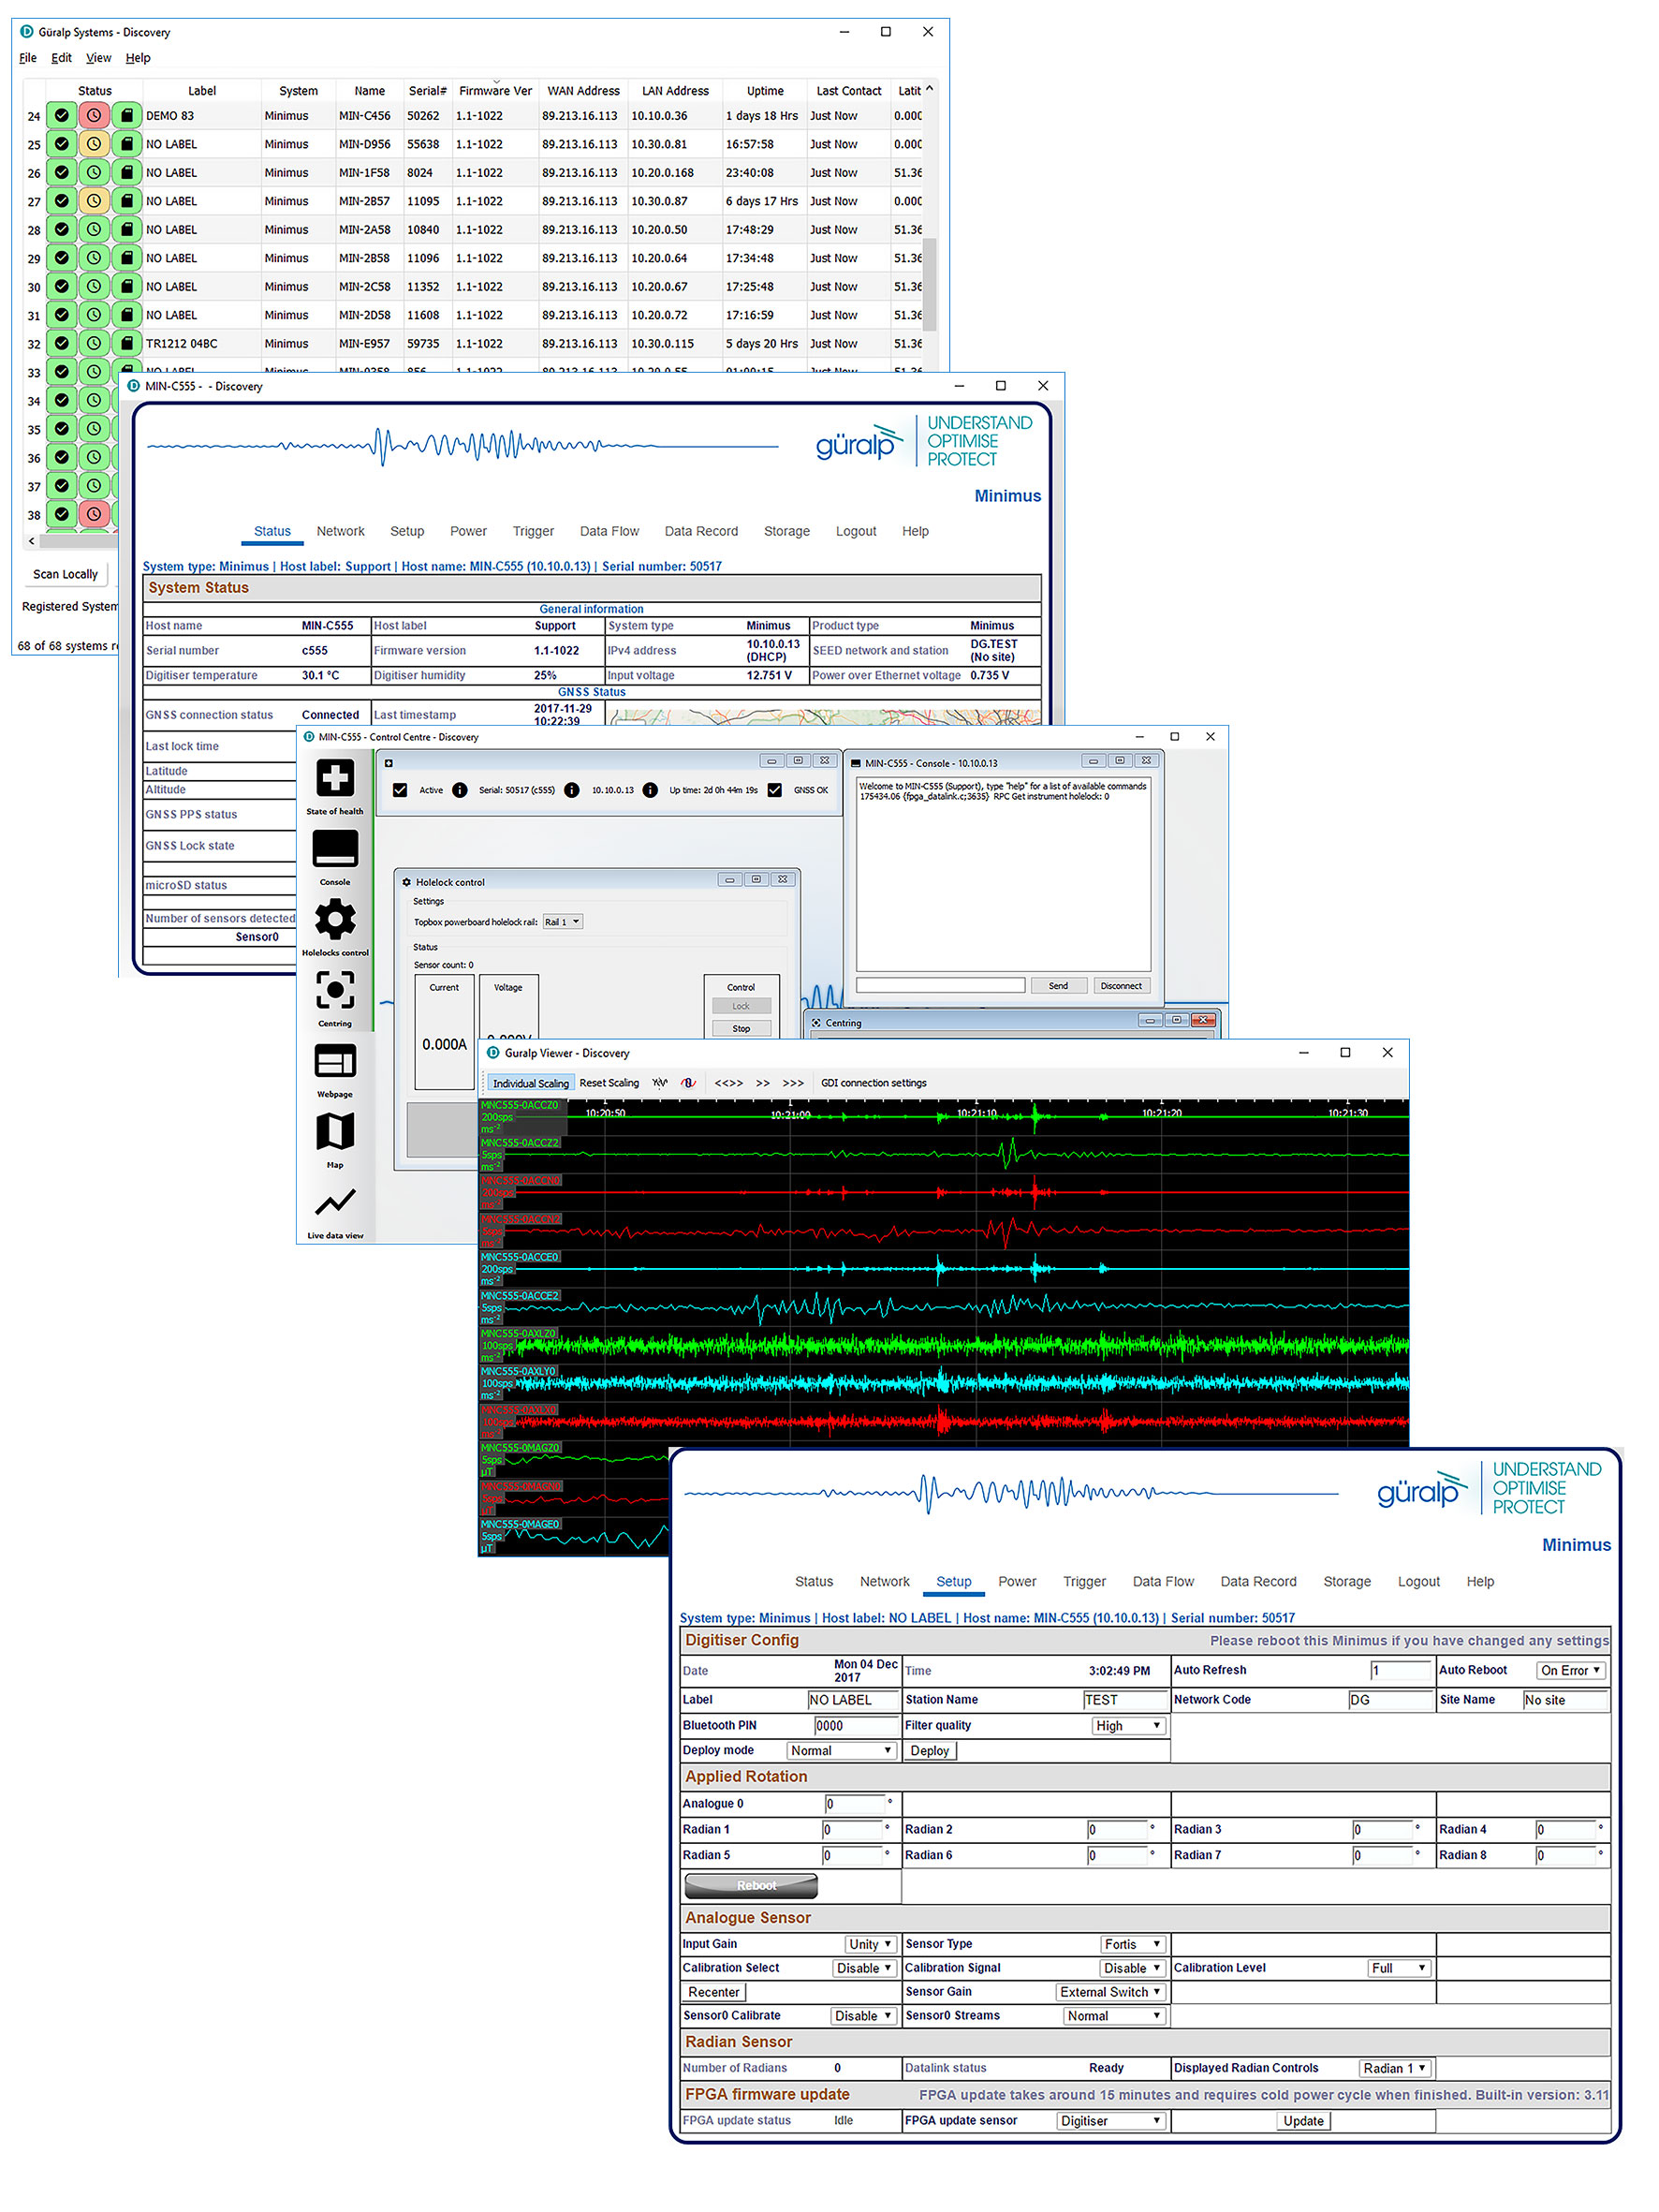The image size is (1659, 2212).
Task: Click yellow clock status icon in row 25
Action: (94, 144)
